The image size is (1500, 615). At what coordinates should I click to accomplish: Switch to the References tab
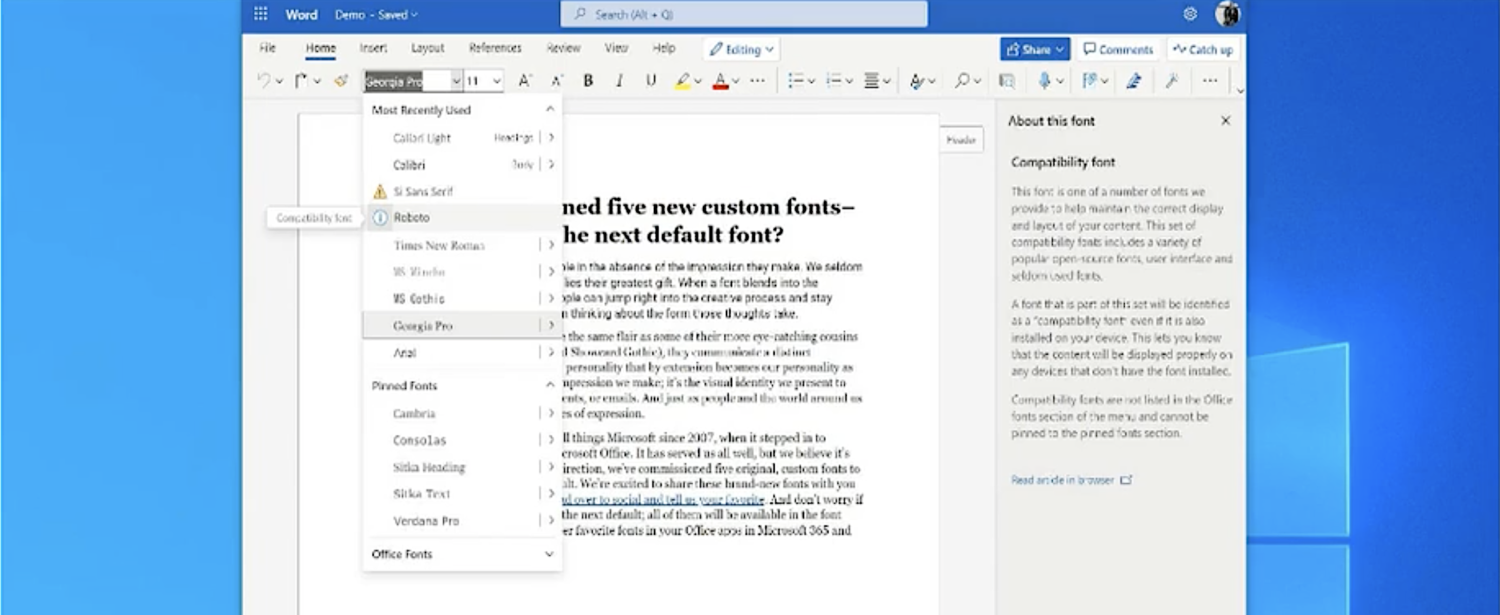495,48
